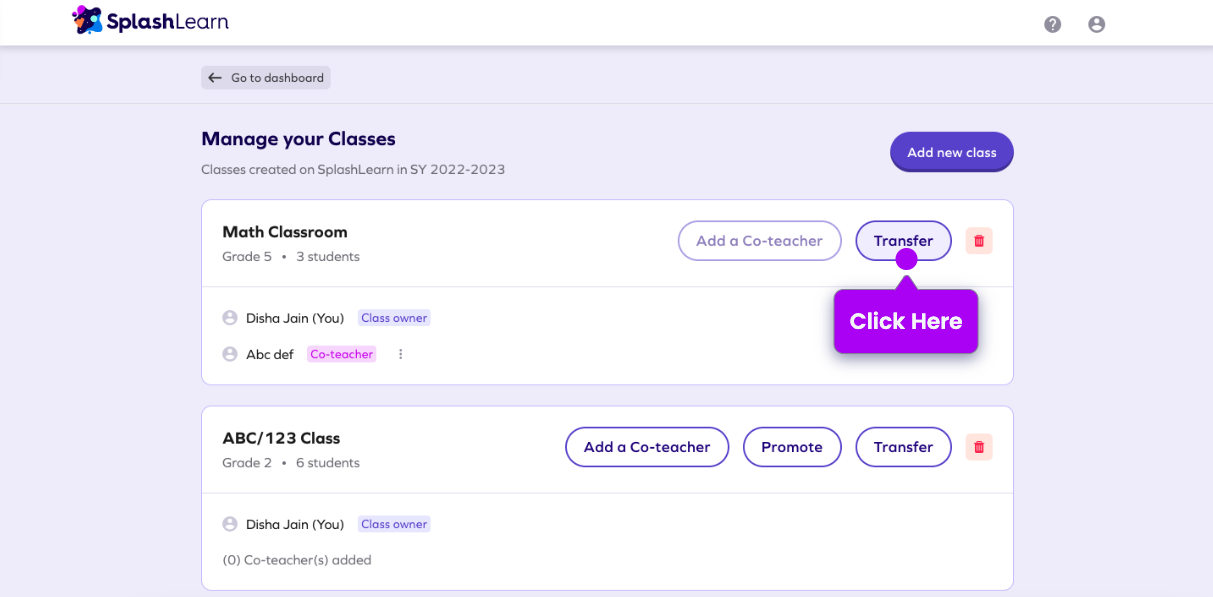Delete the Math Classroom class

(x=979, y=241)
